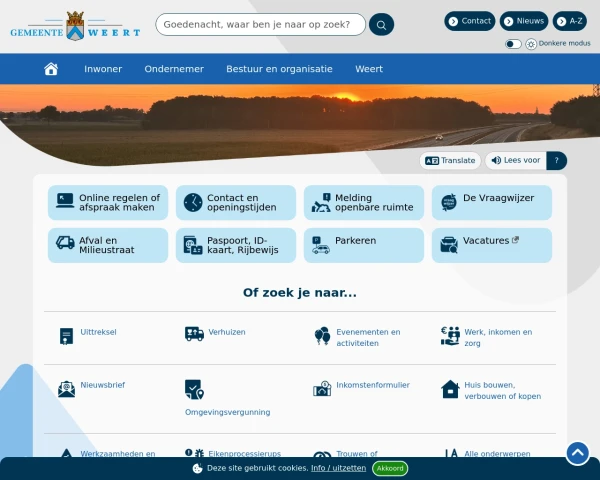
Task: Accept cookies with the Akkoord button
Action: click(390, 468)
